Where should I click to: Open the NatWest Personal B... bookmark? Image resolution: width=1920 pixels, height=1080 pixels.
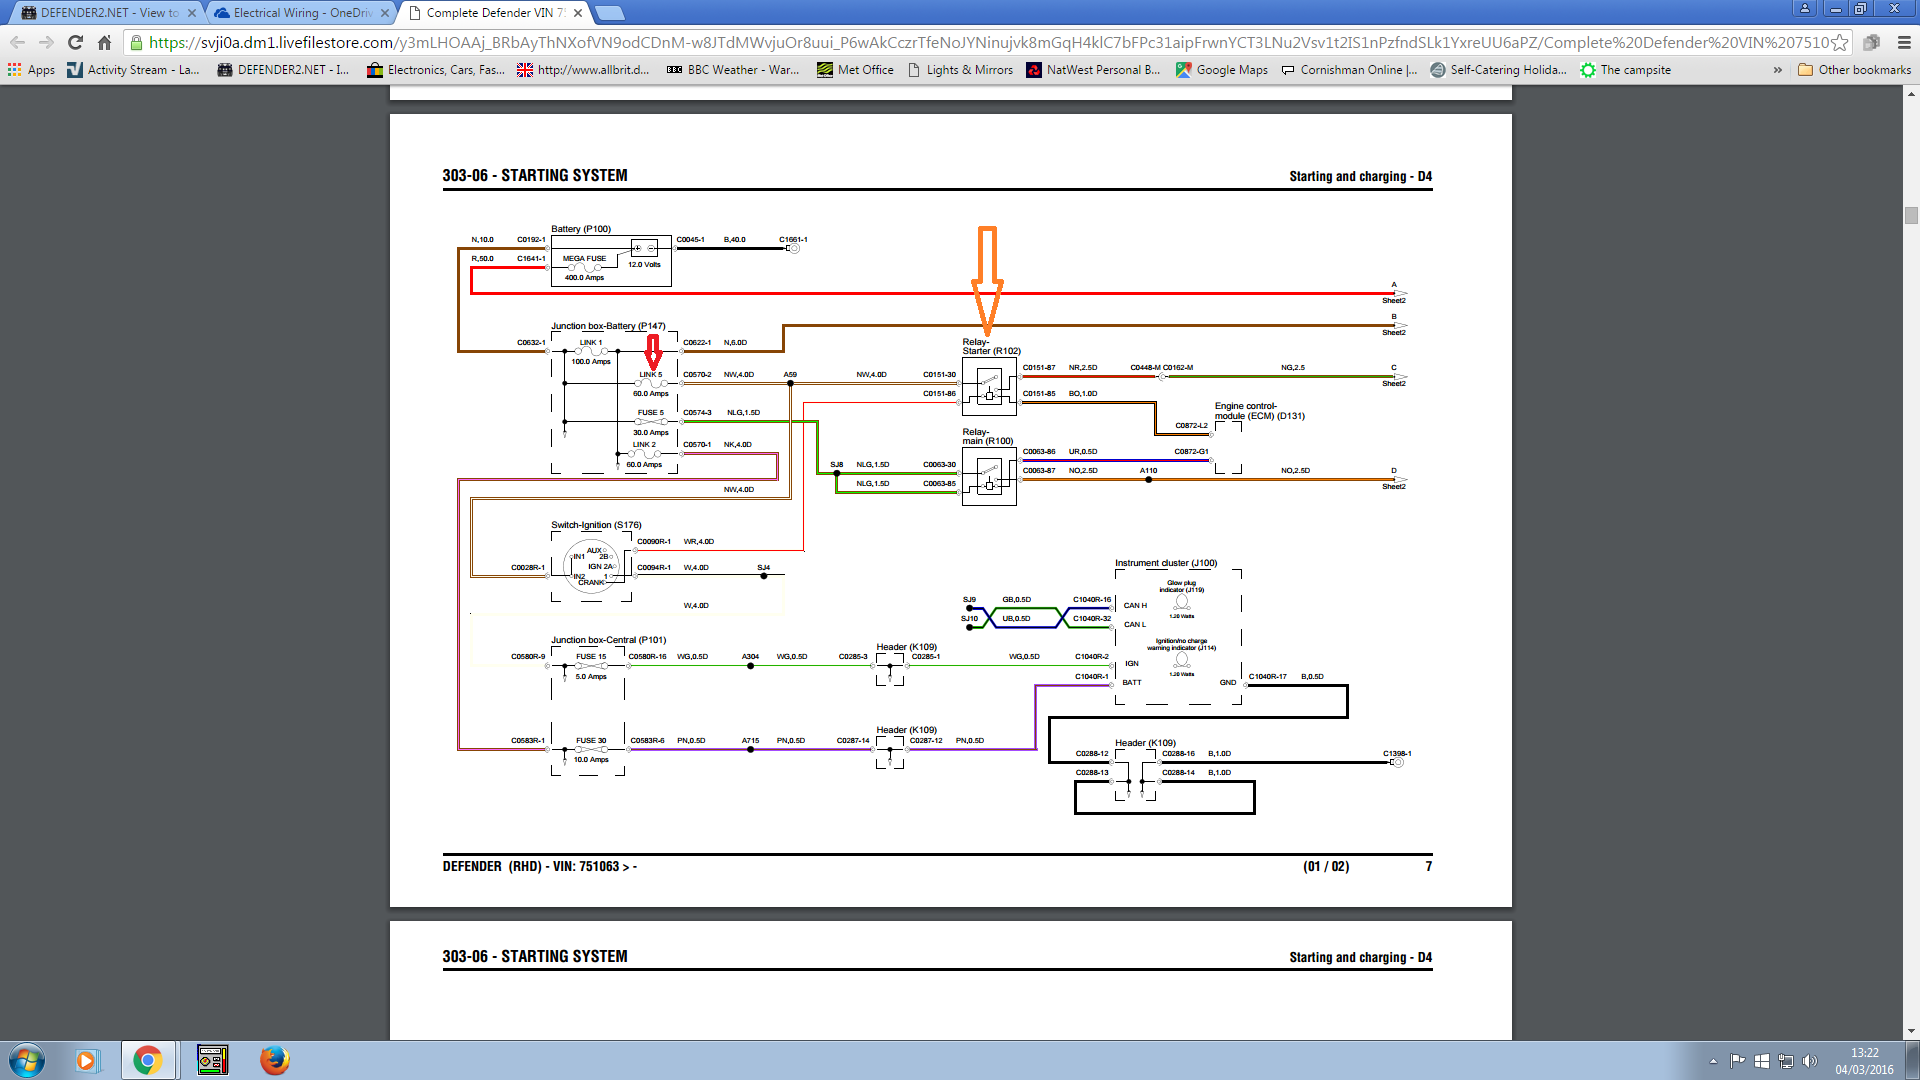[x=1093, y=70]
